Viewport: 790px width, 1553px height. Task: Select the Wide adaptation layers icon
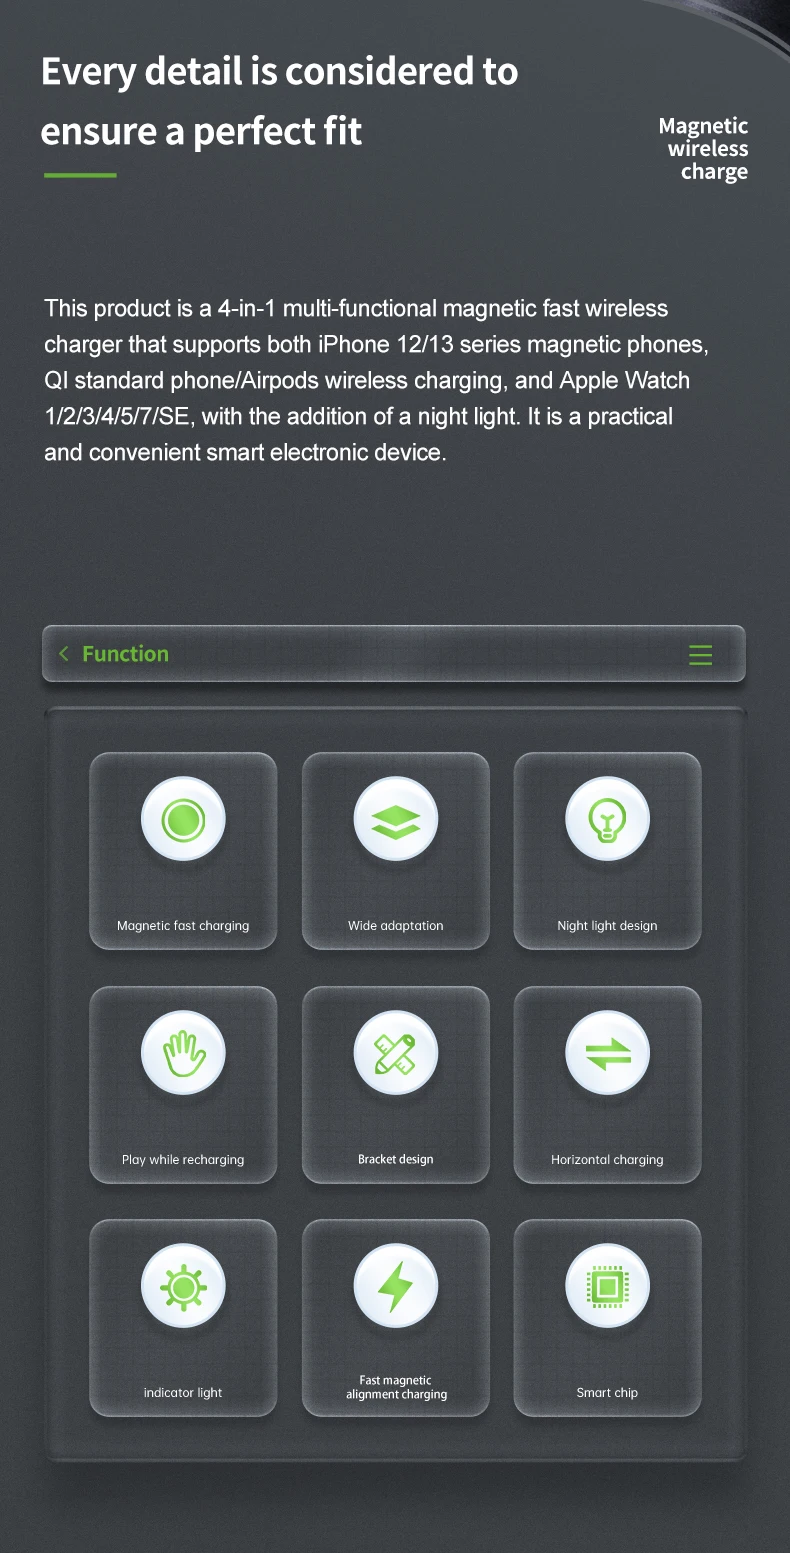coord(396,820)
